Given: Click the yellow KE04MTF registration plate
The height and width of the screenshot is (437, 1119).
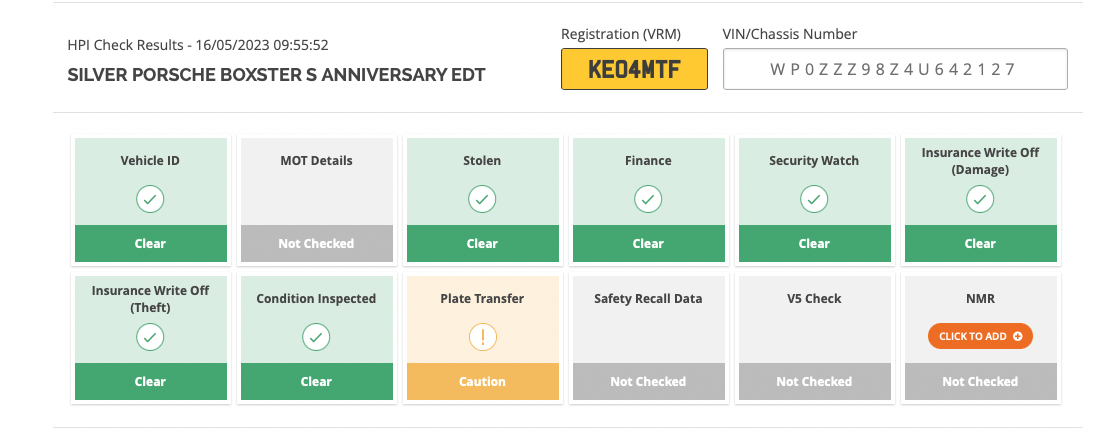Looking at the screenshot, I should point(634,69).
